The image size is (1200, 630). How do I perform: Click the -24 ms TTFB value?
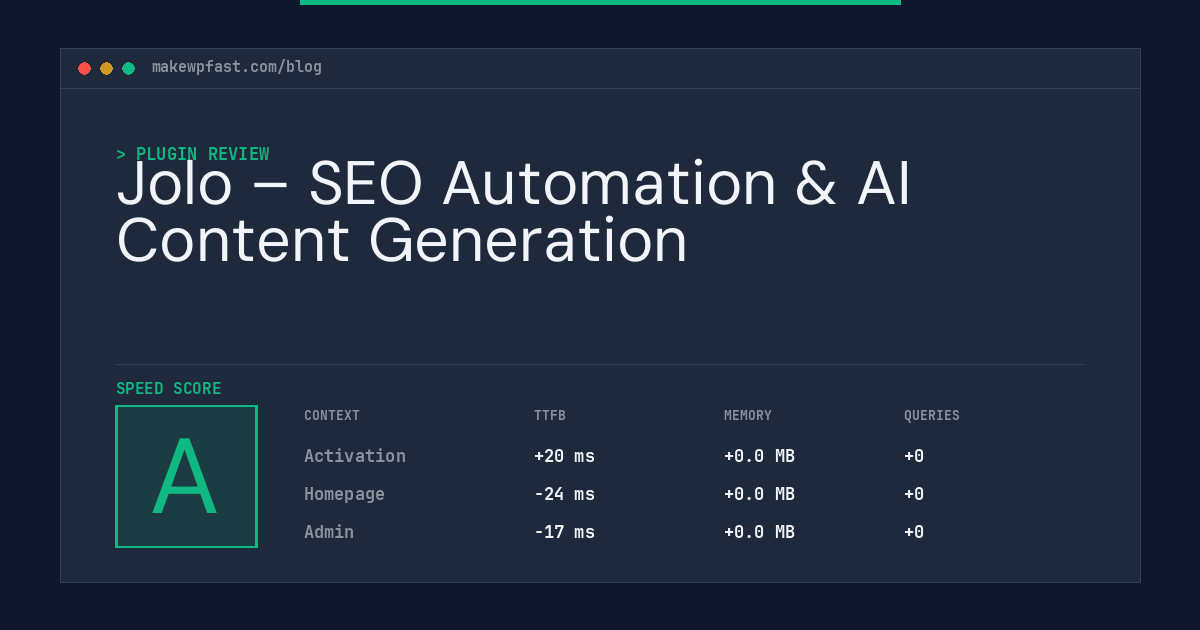tap(564, 494)
